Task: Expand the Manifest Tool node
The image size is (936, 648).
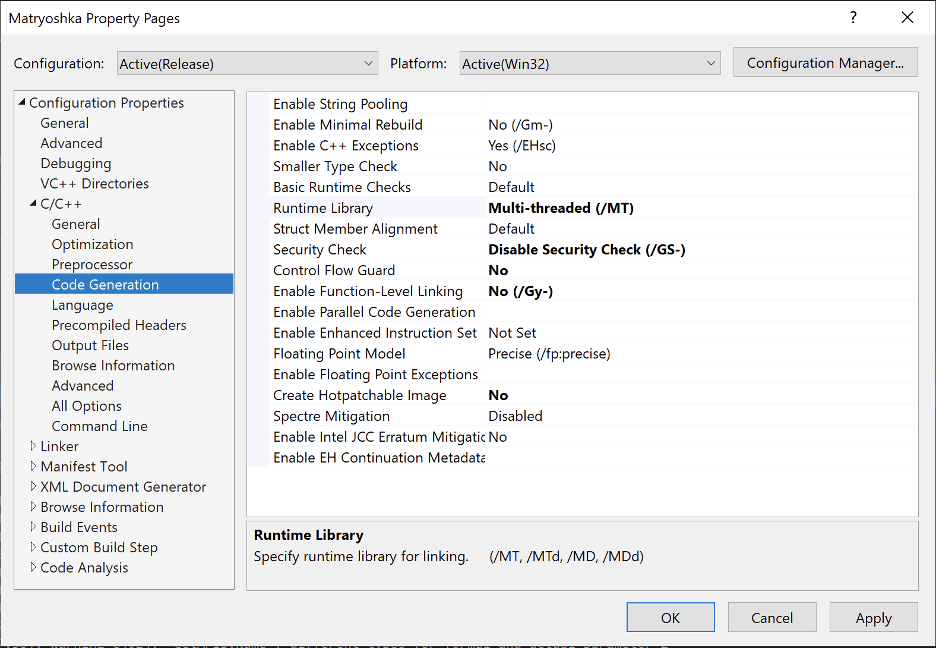Action: pyautogui.click(x=33, y=466)
